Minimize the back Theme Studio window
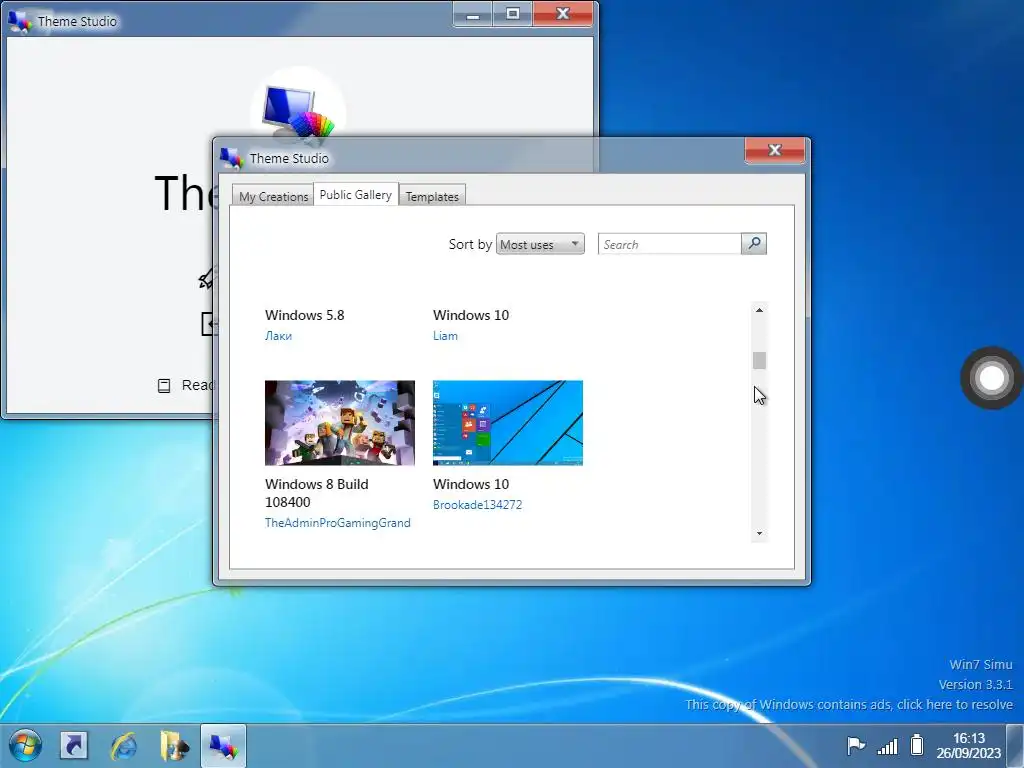 coord(473,14)
